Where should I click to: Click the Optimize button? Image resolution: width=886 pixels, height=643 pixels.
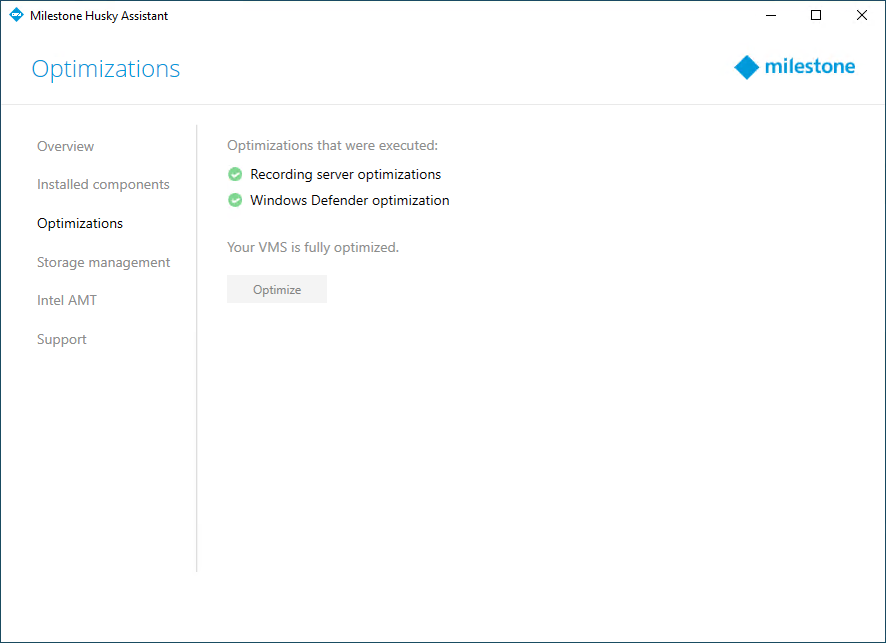click(x=277, y=289)
